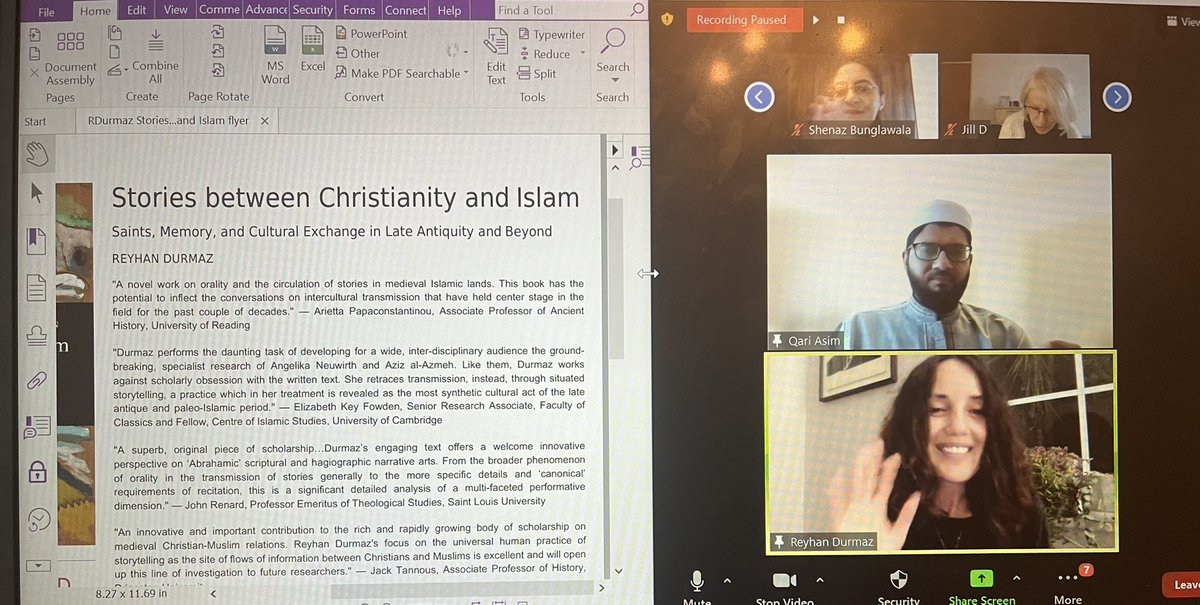1200x605 pixels.
Task: Open the Stamp panel icon in sidebar
Action: [x=36, y=334]
